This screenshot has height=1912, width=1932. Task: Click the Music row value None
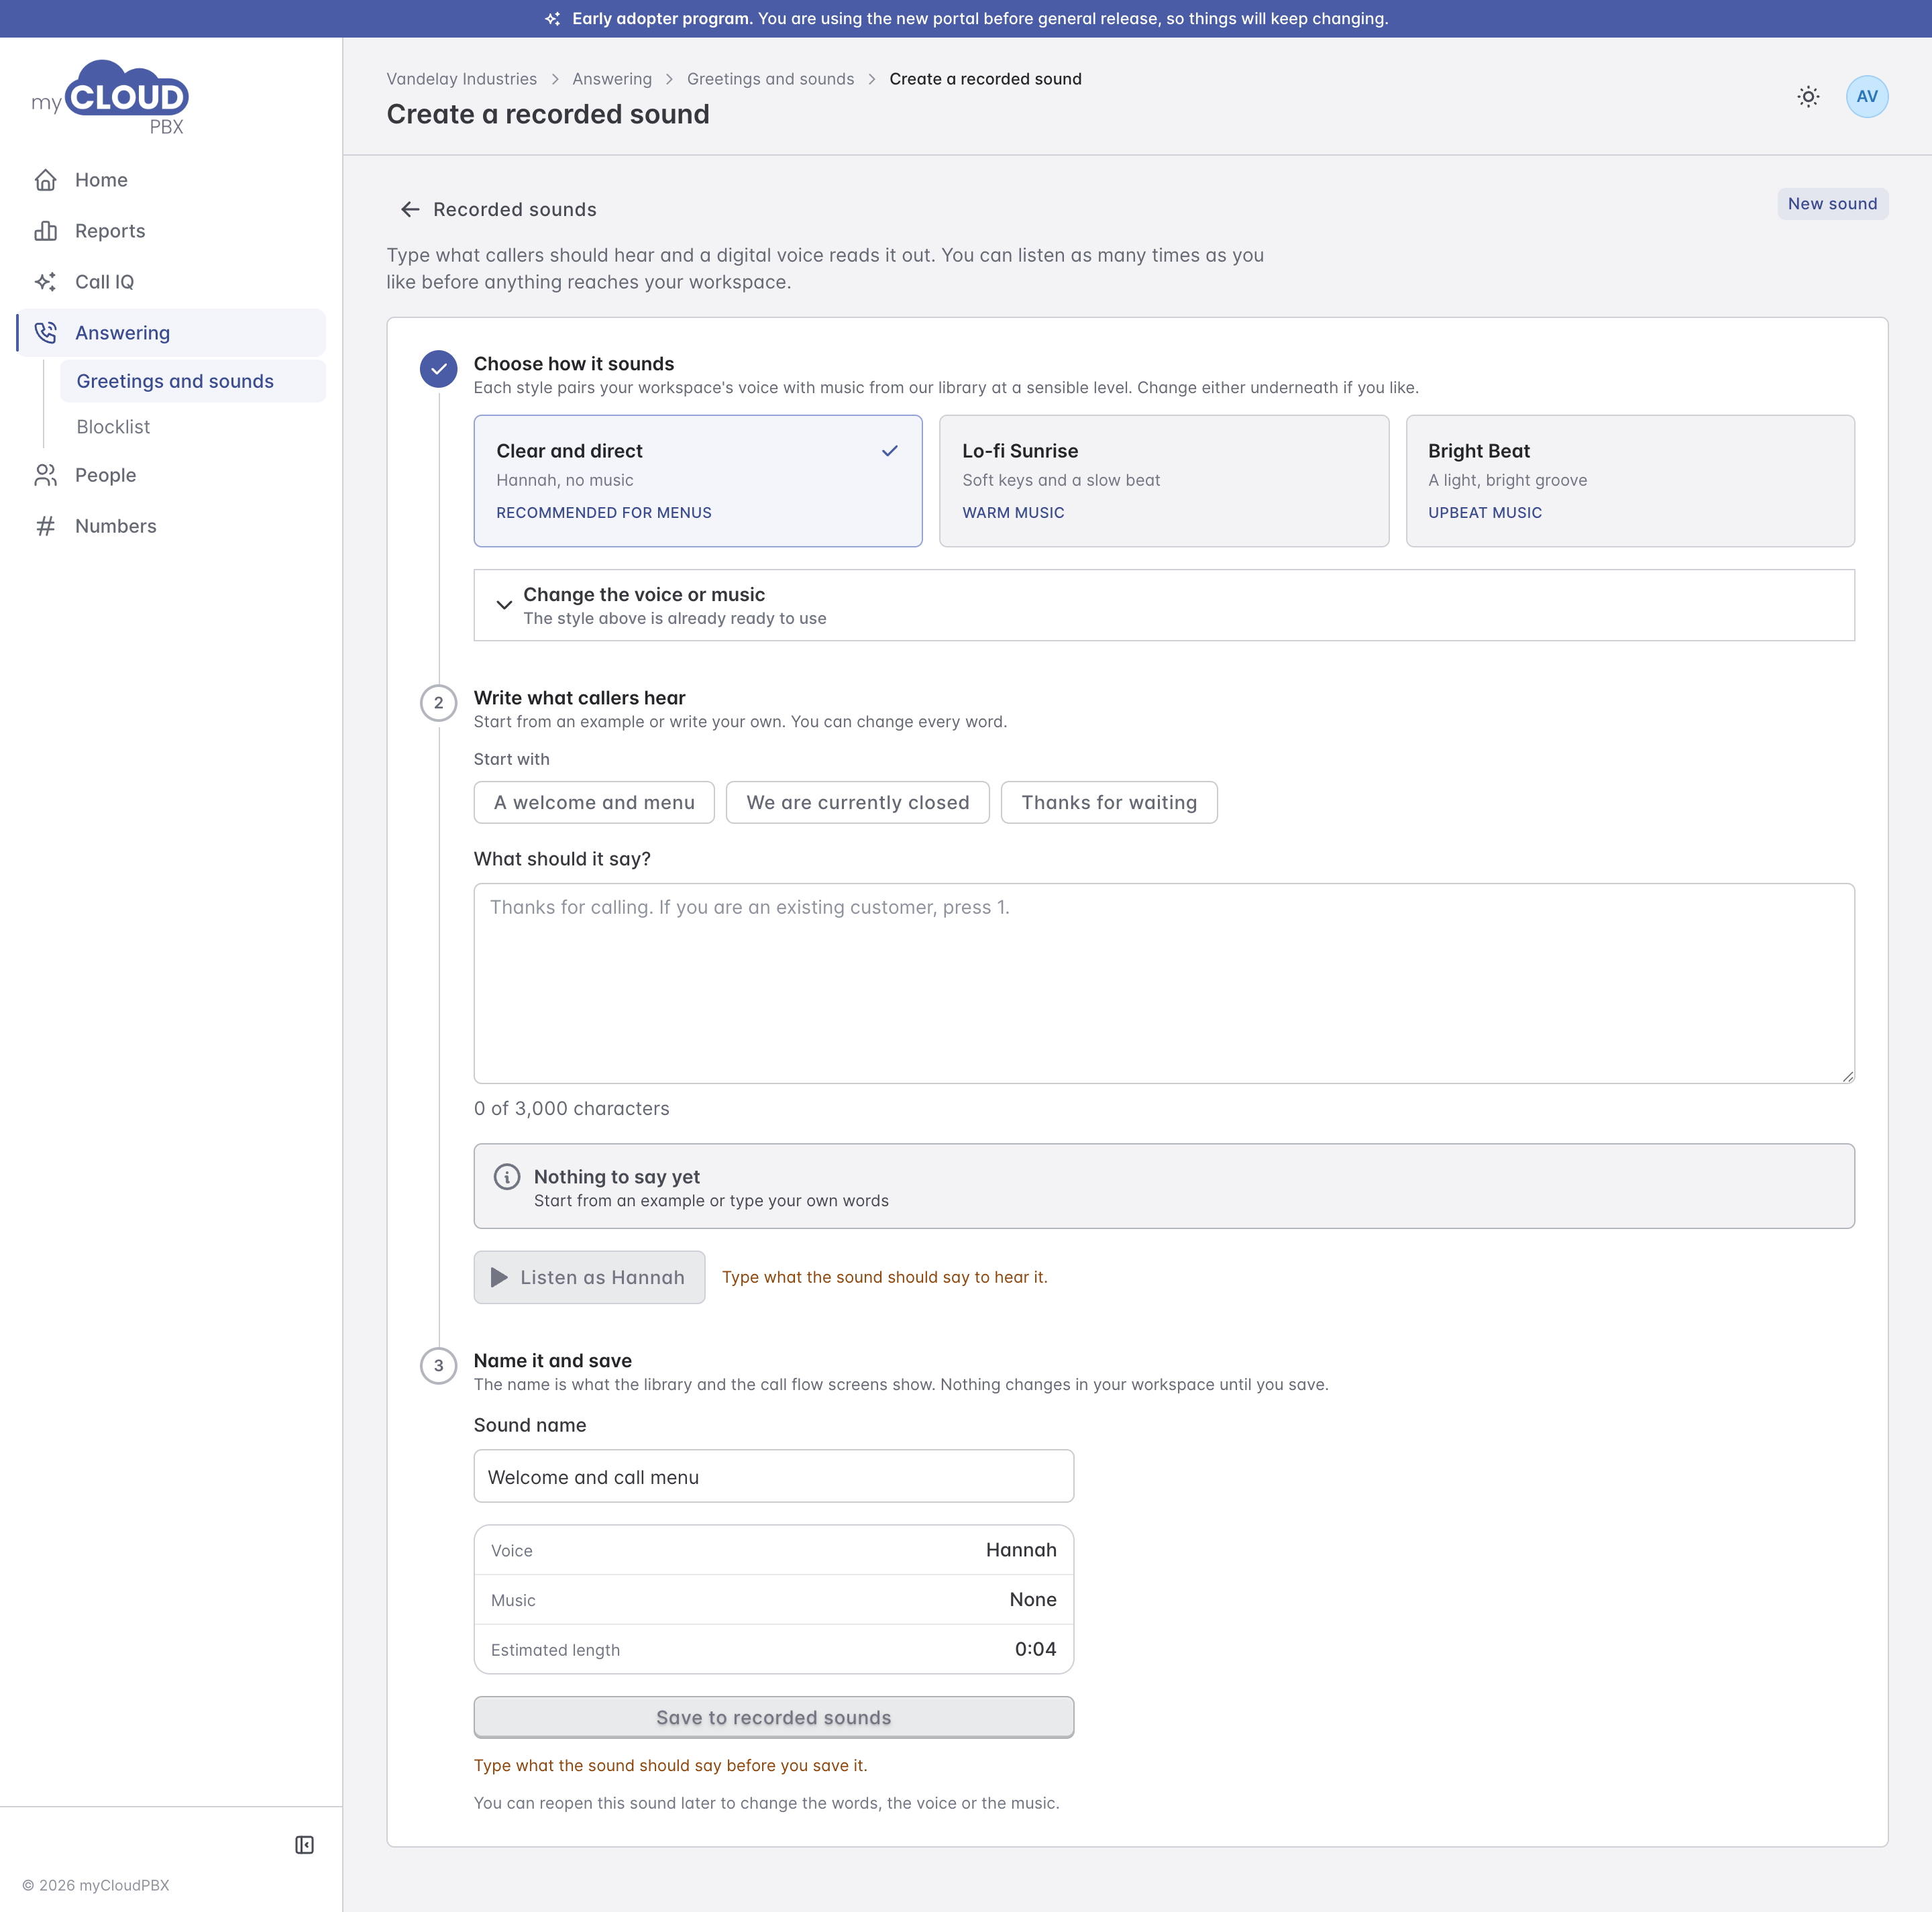coord(1033,1600)
